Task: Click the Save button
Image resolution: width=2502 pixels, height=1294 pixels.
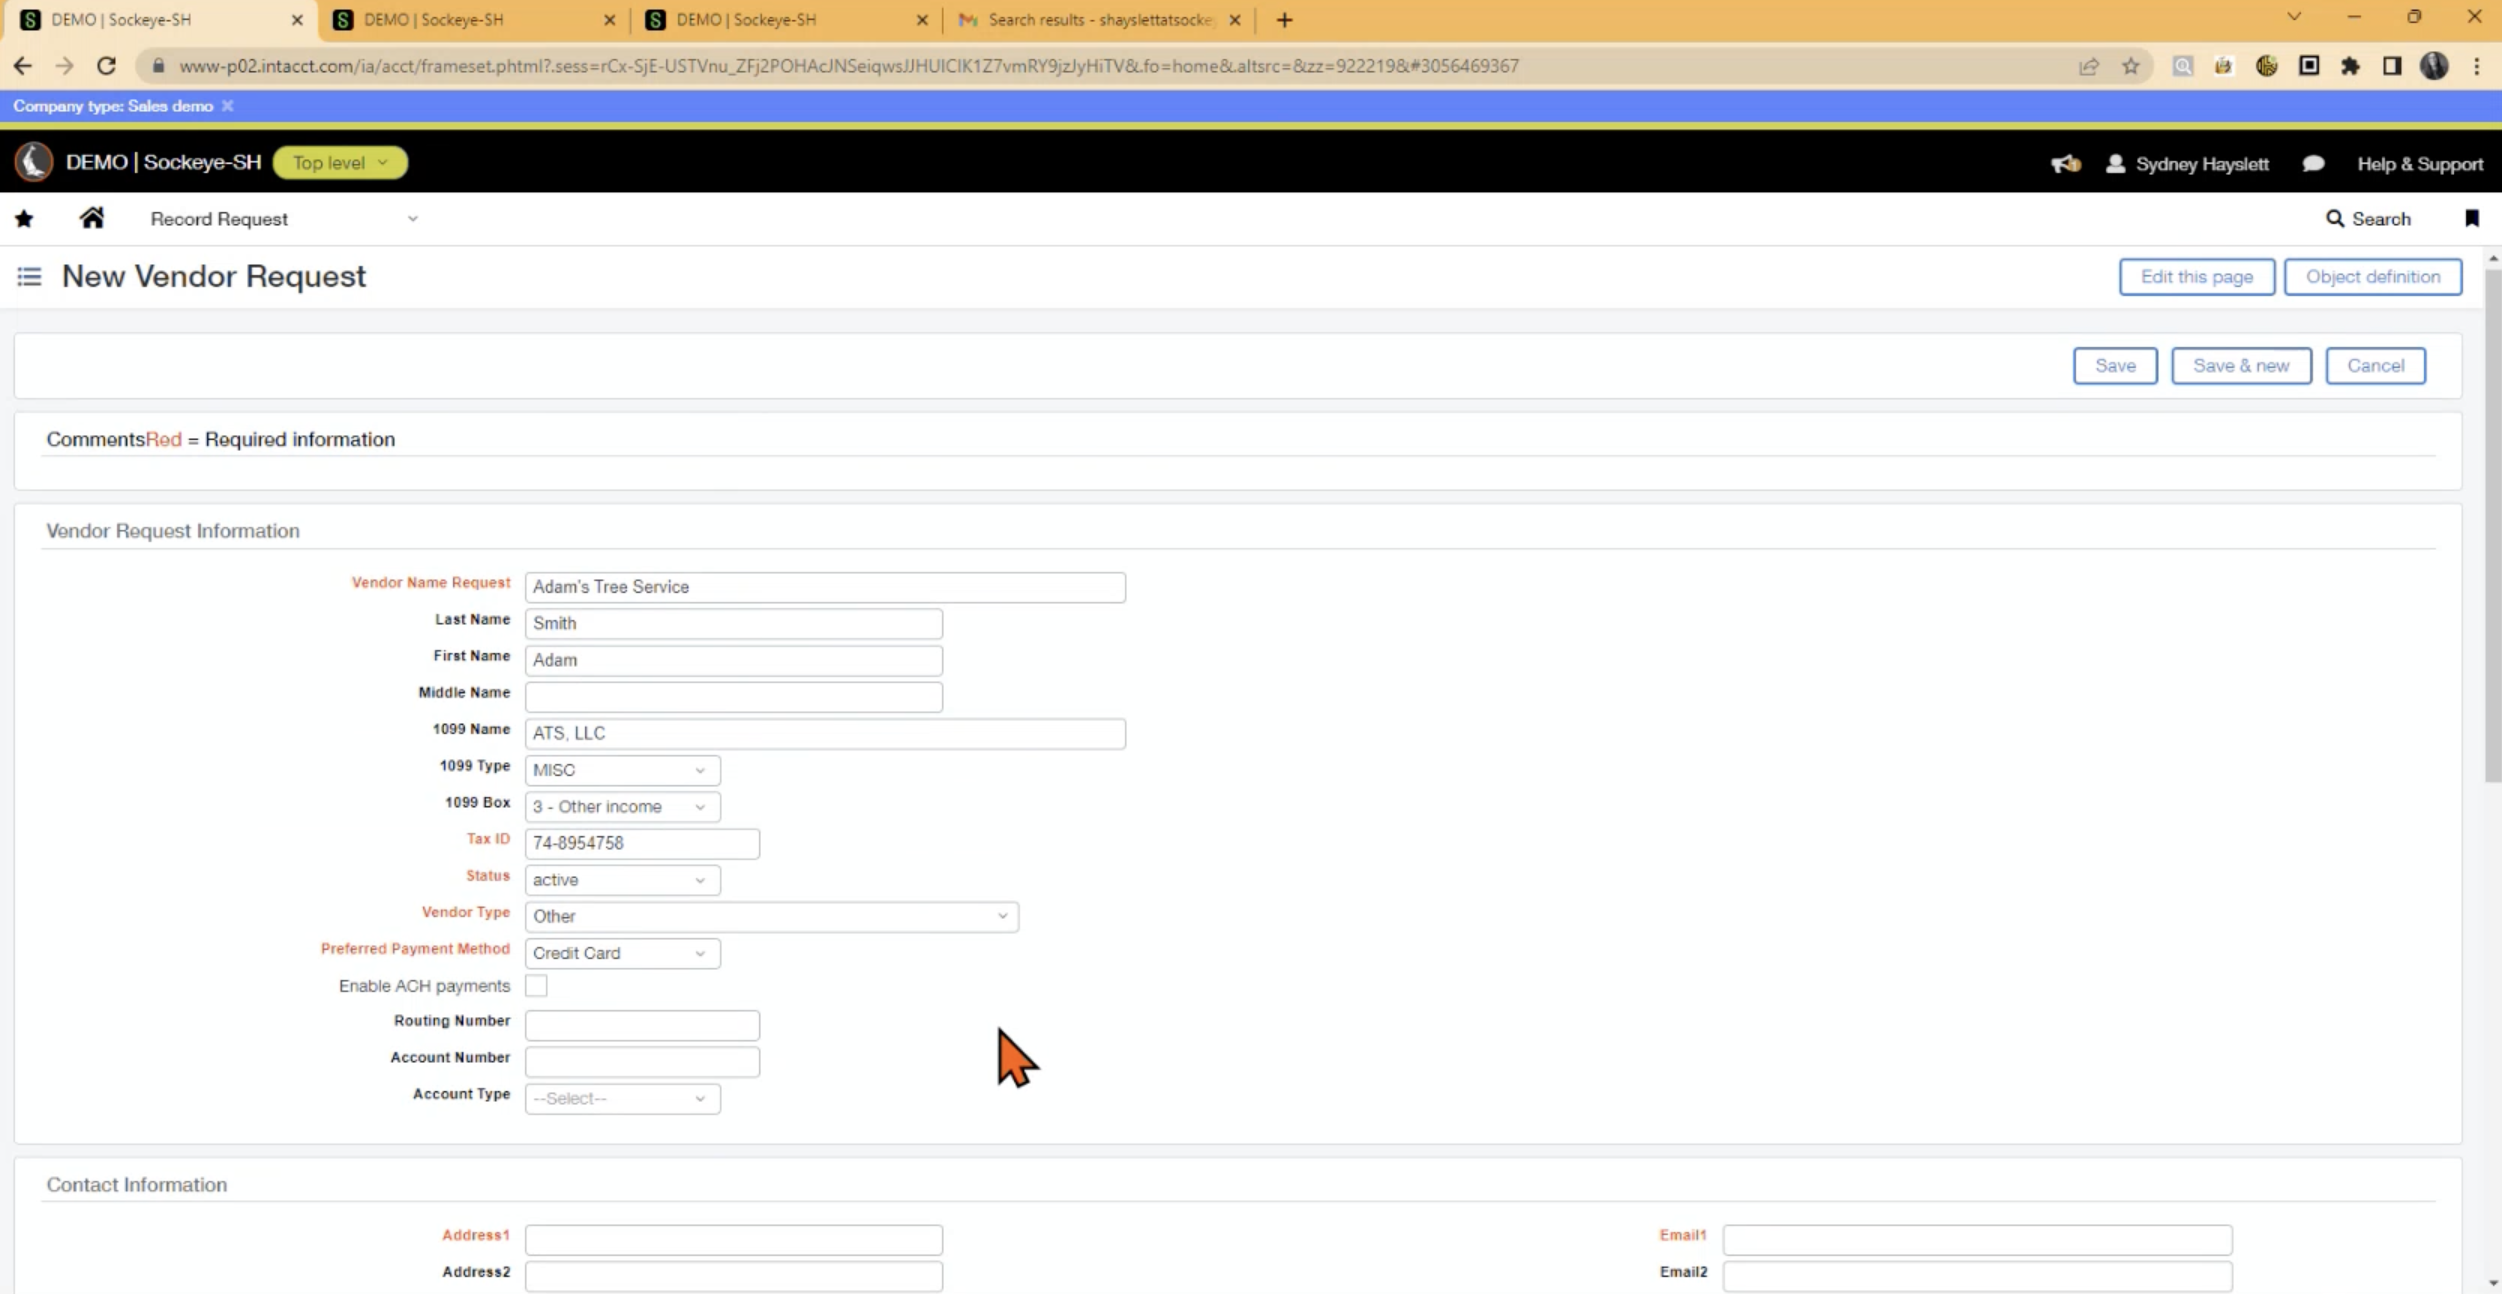Action: pyautogui.click(x=2115, y=366)
